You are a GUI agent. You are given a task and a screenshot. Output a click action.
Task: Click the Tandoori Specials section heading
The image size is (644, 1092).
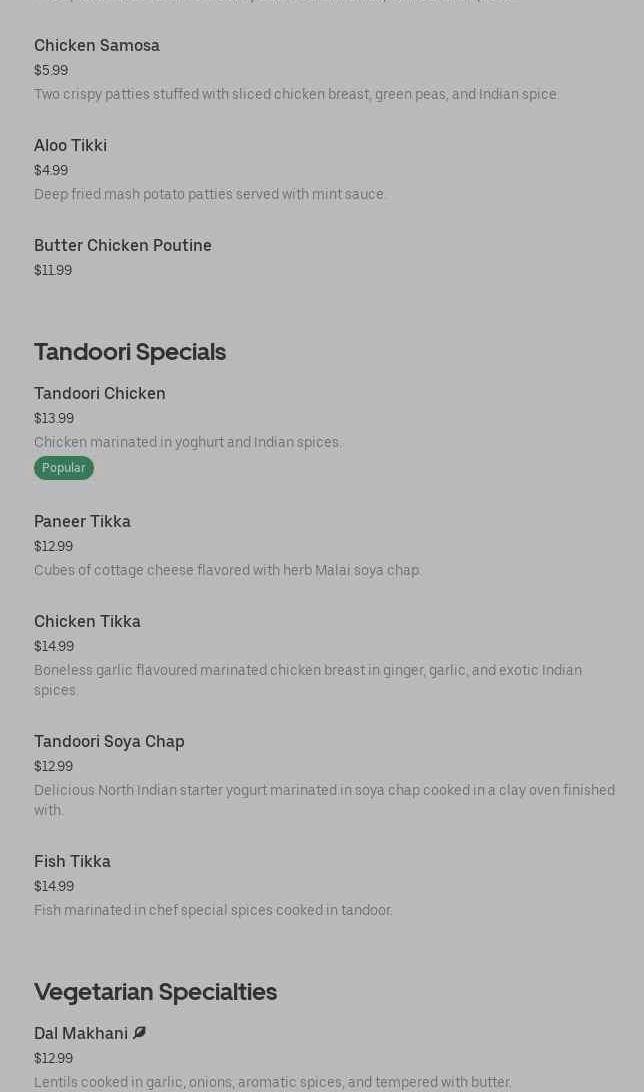point(130,351)
